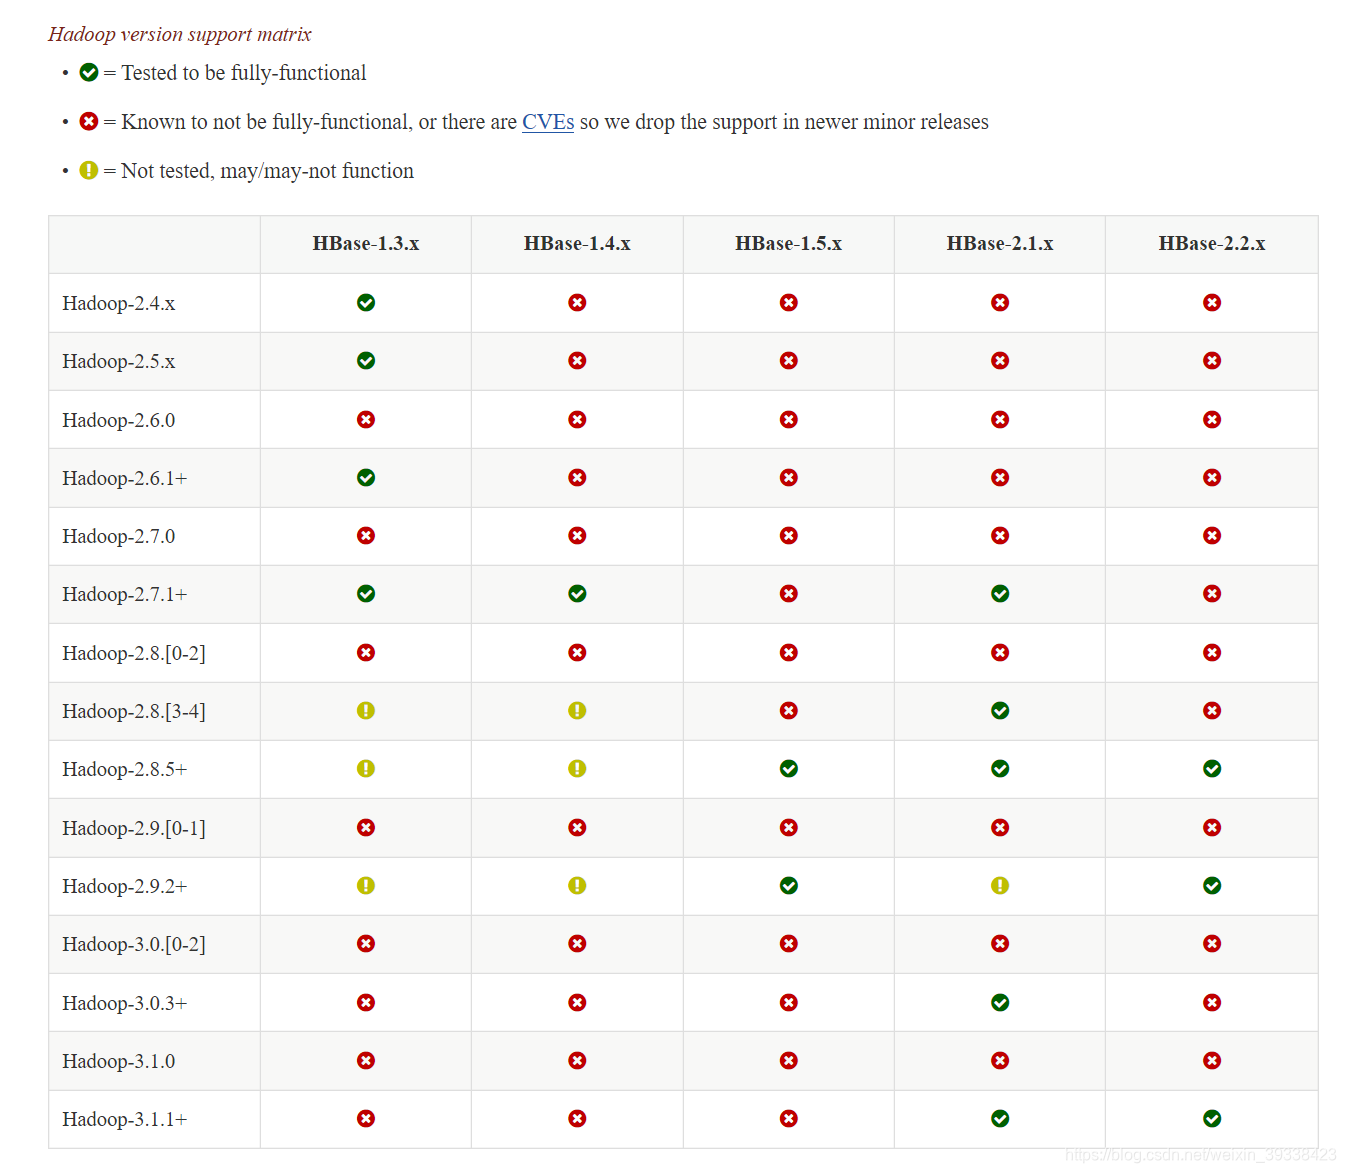
Task: Click the Hadoop-2.6.1+ row label
Action: 124,478
